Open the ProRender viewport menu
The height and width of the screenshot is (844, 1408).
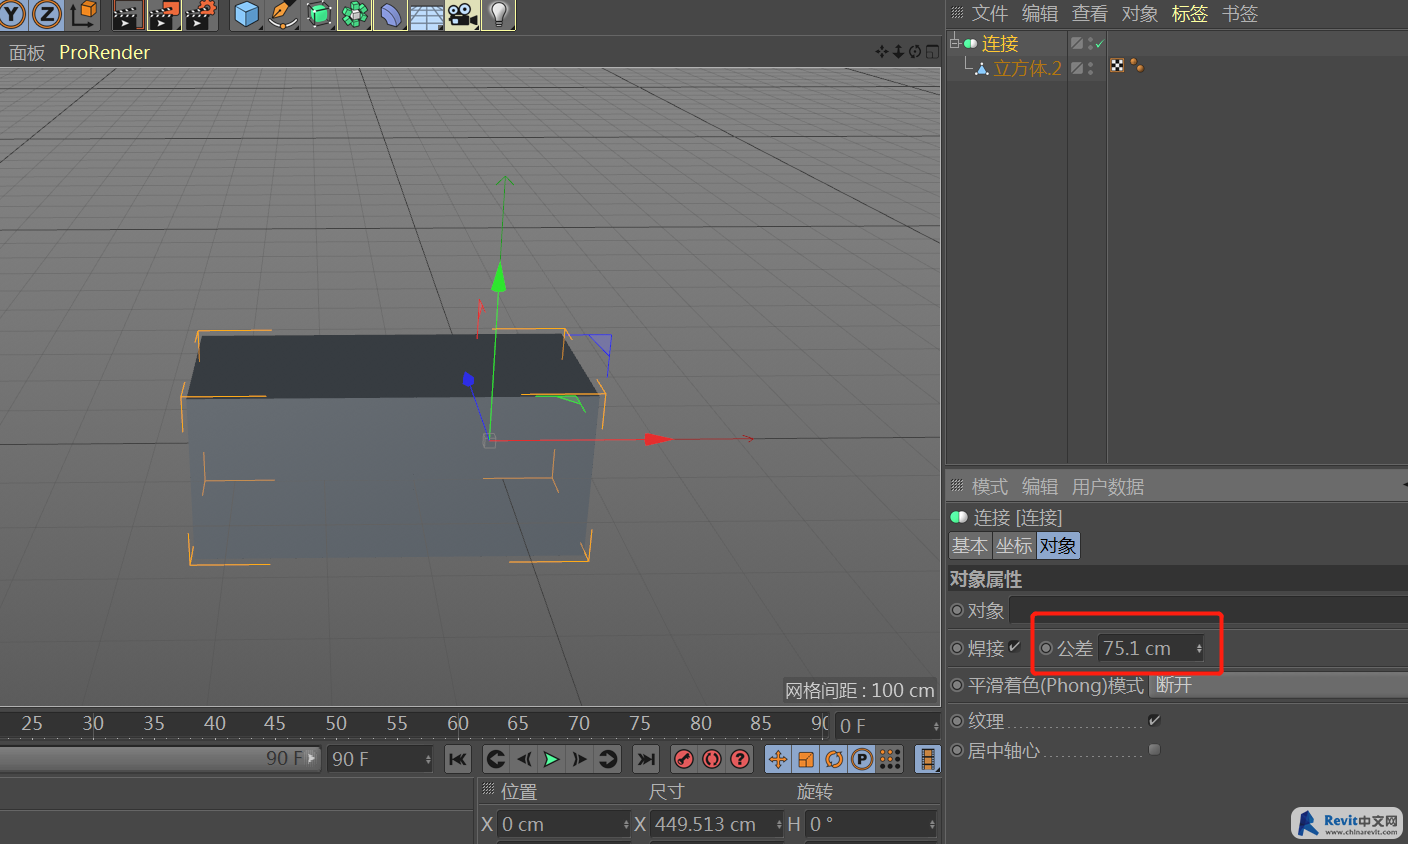click(104, 52)
